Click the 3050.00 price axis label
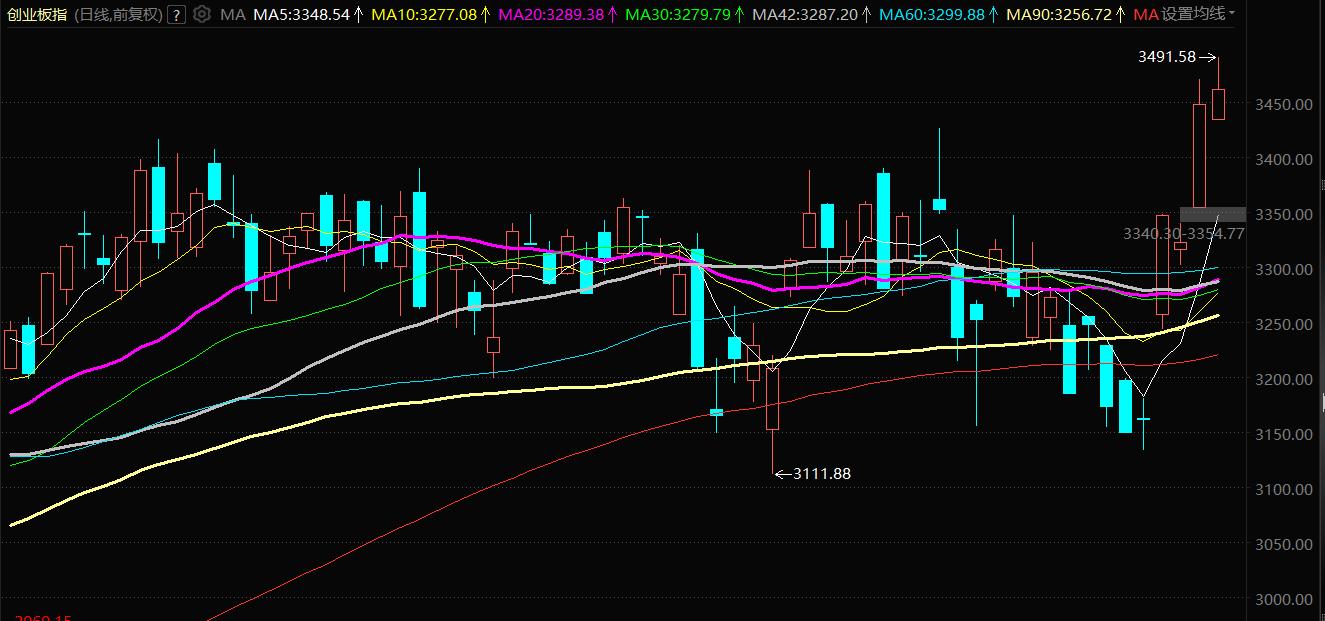Image resolution: width=1325 pixels, height=621 pixels. coord(1283,544)
